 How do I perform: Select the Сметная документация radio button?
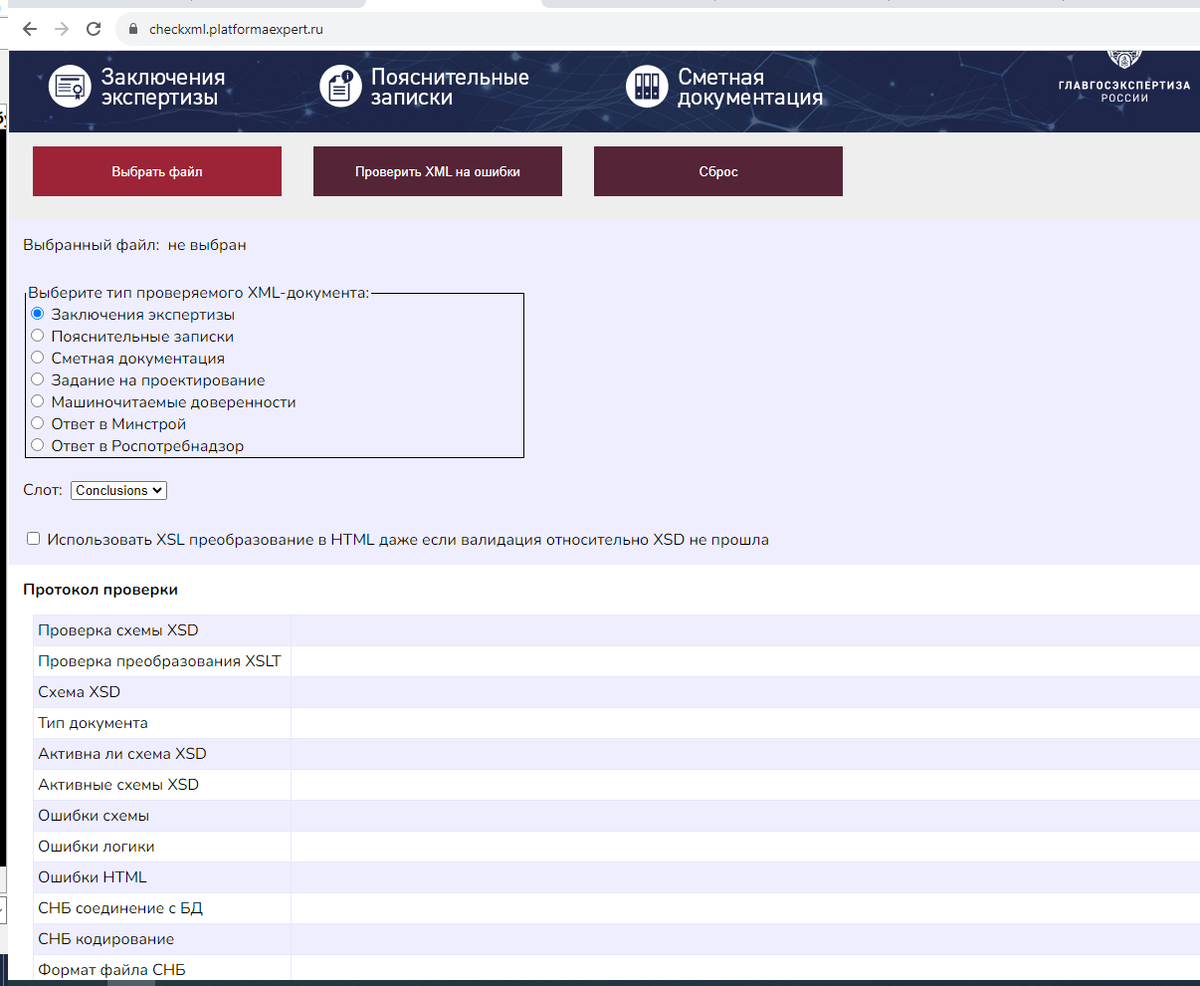tap(37, 357)
